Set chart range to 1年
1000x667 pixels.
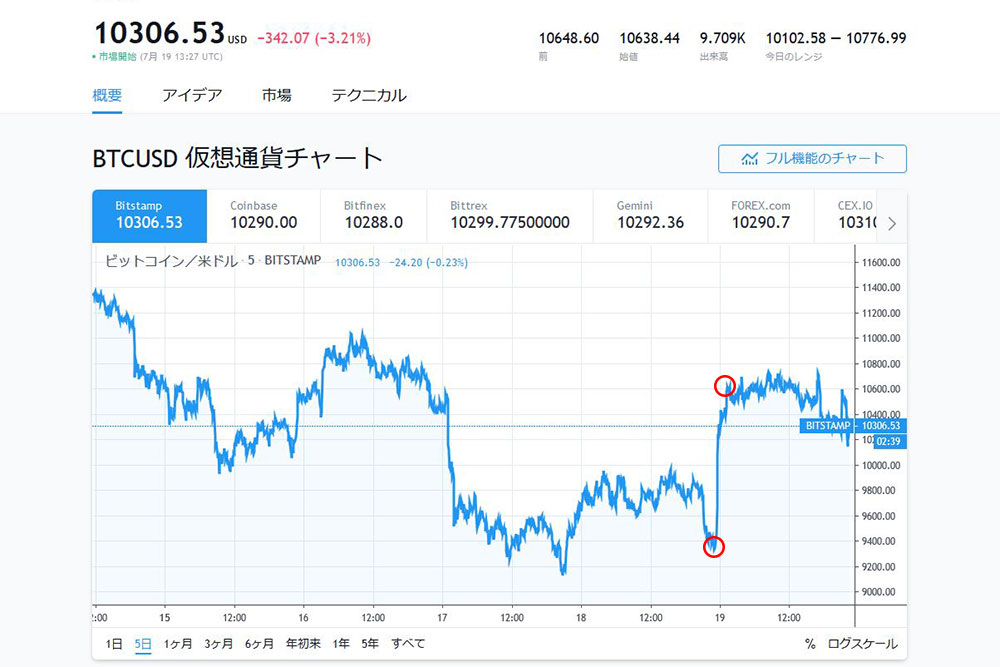(341, 643)
